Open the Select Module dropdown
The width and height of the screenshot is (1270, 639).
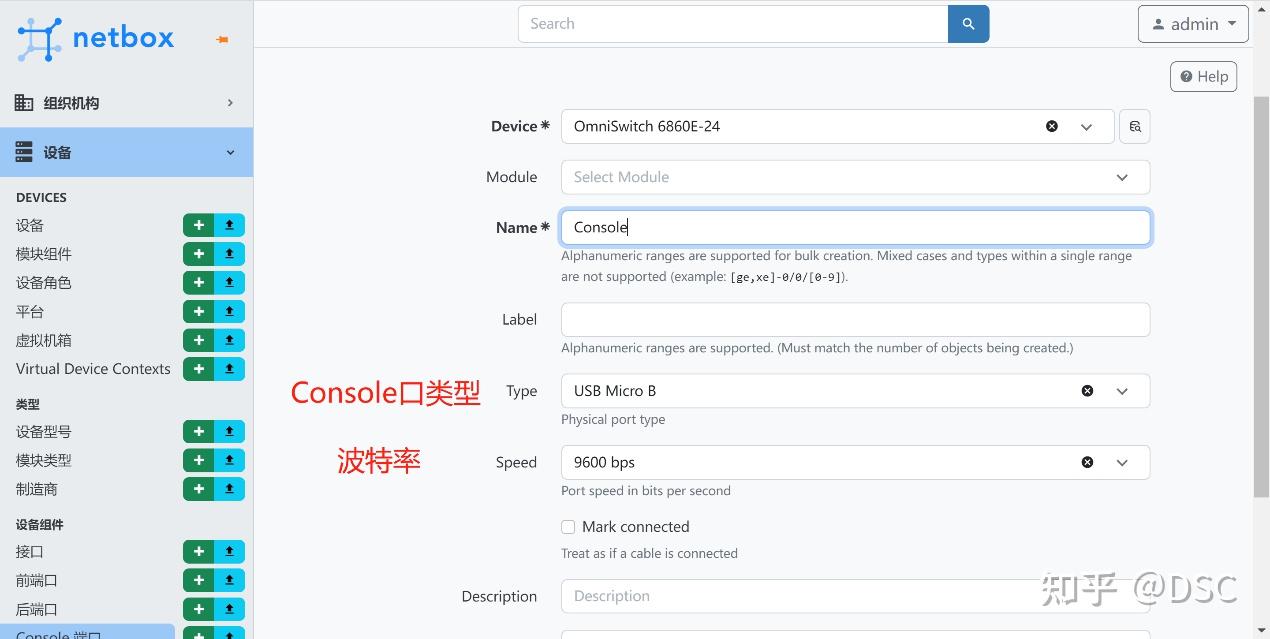855,177
